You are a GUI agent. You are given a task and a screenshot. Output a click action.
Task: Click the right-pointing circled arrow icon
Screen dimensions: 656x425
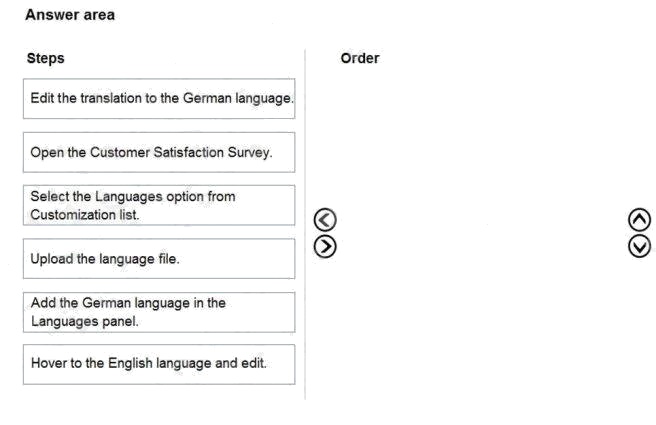pos(325,245)
